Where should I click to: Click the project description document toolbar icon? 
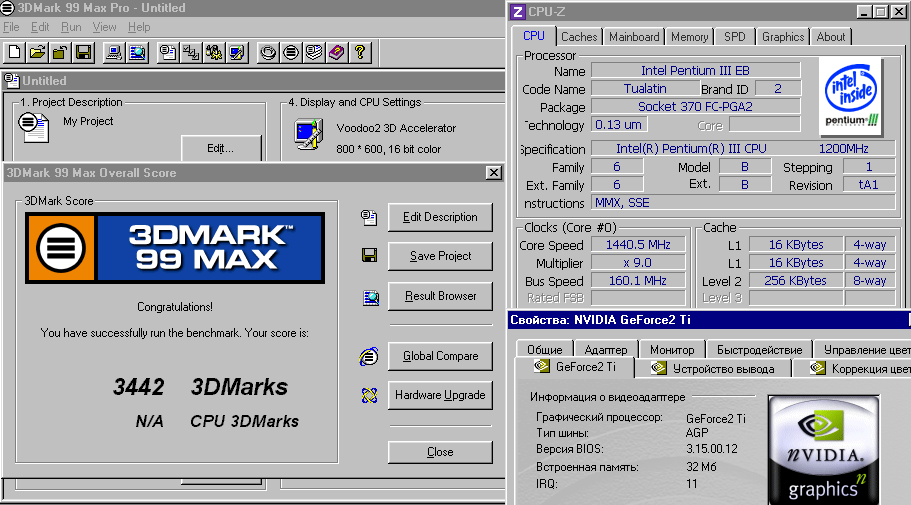point(168,52)
